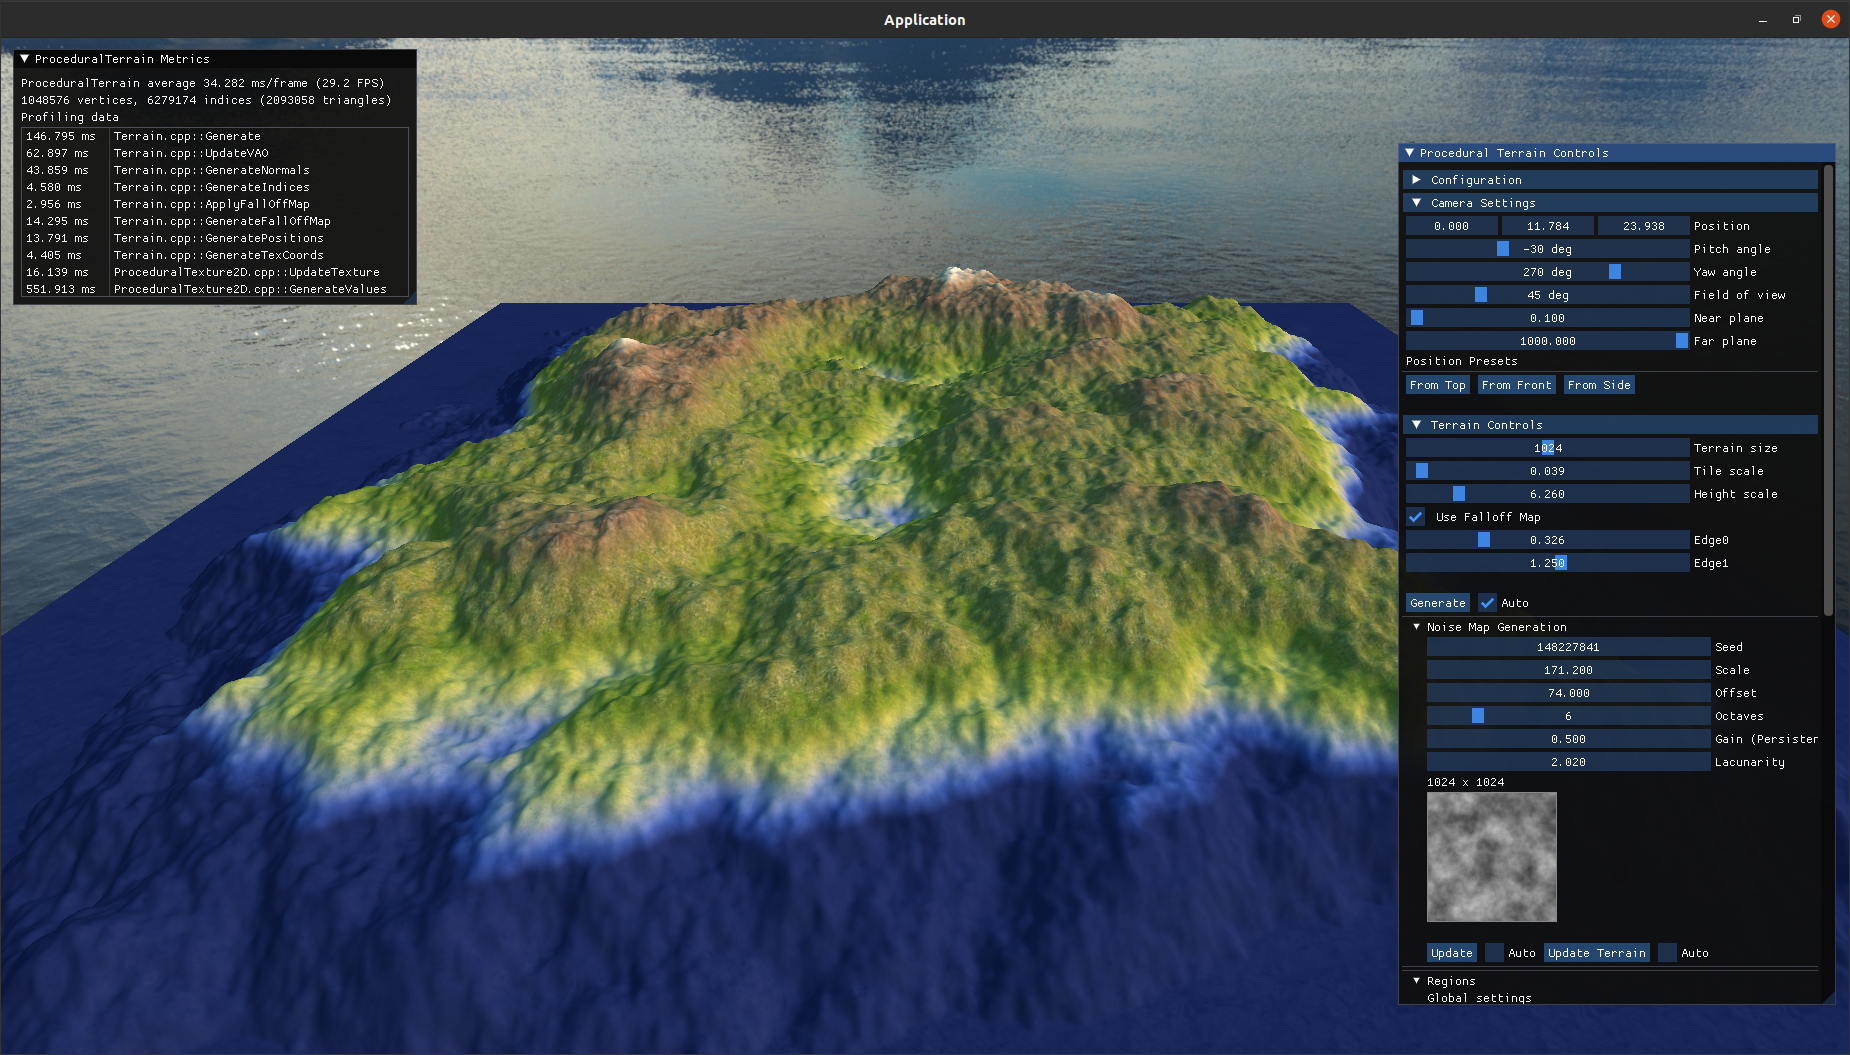Click the noise Scale field 171.200
Screen dimensions: 1850x1055
point(1568,670)
